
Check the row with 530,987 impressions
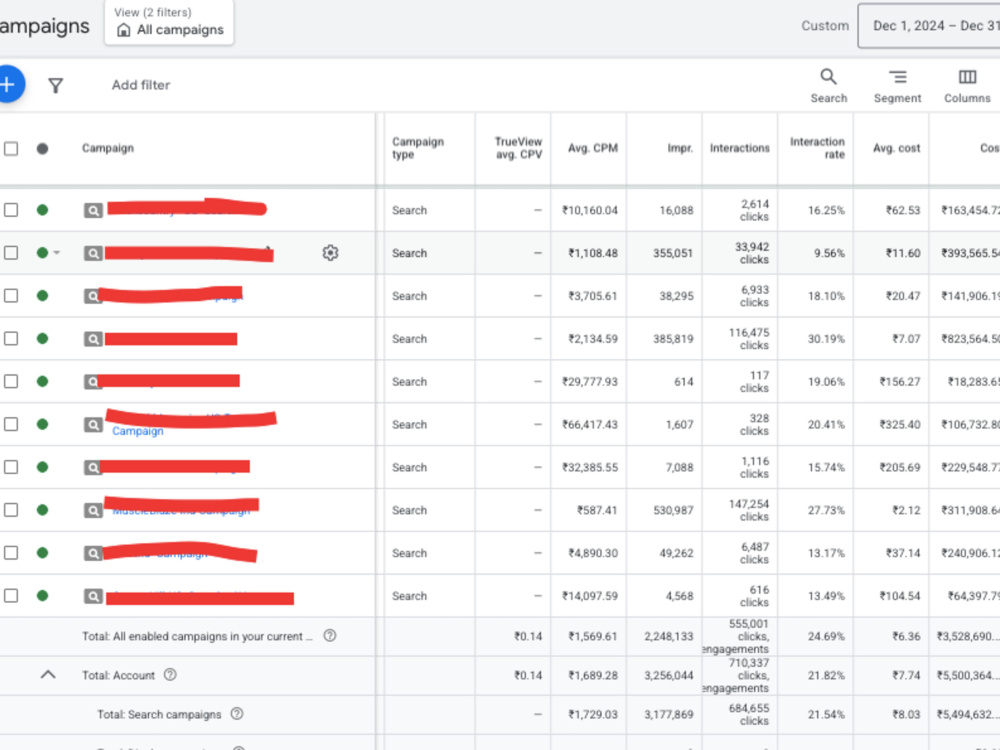tap(11, 510)
